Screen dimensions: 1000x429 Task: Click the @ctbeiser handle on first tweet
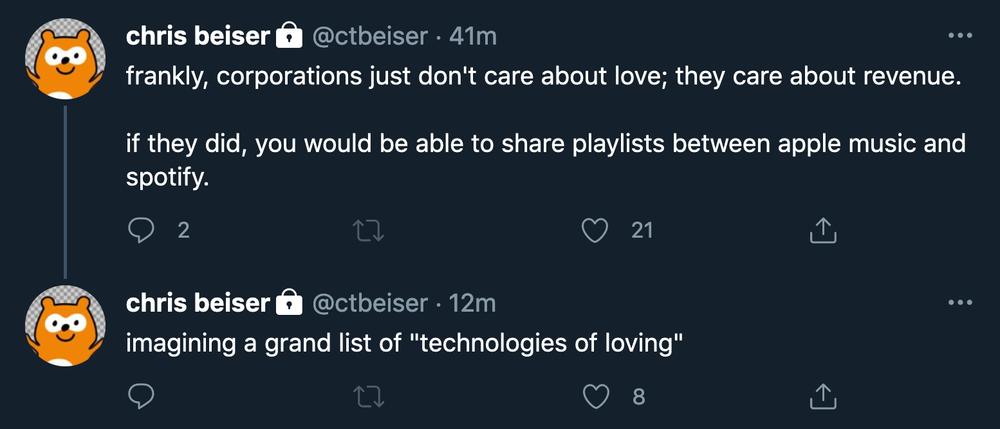[x=372, y=37]
